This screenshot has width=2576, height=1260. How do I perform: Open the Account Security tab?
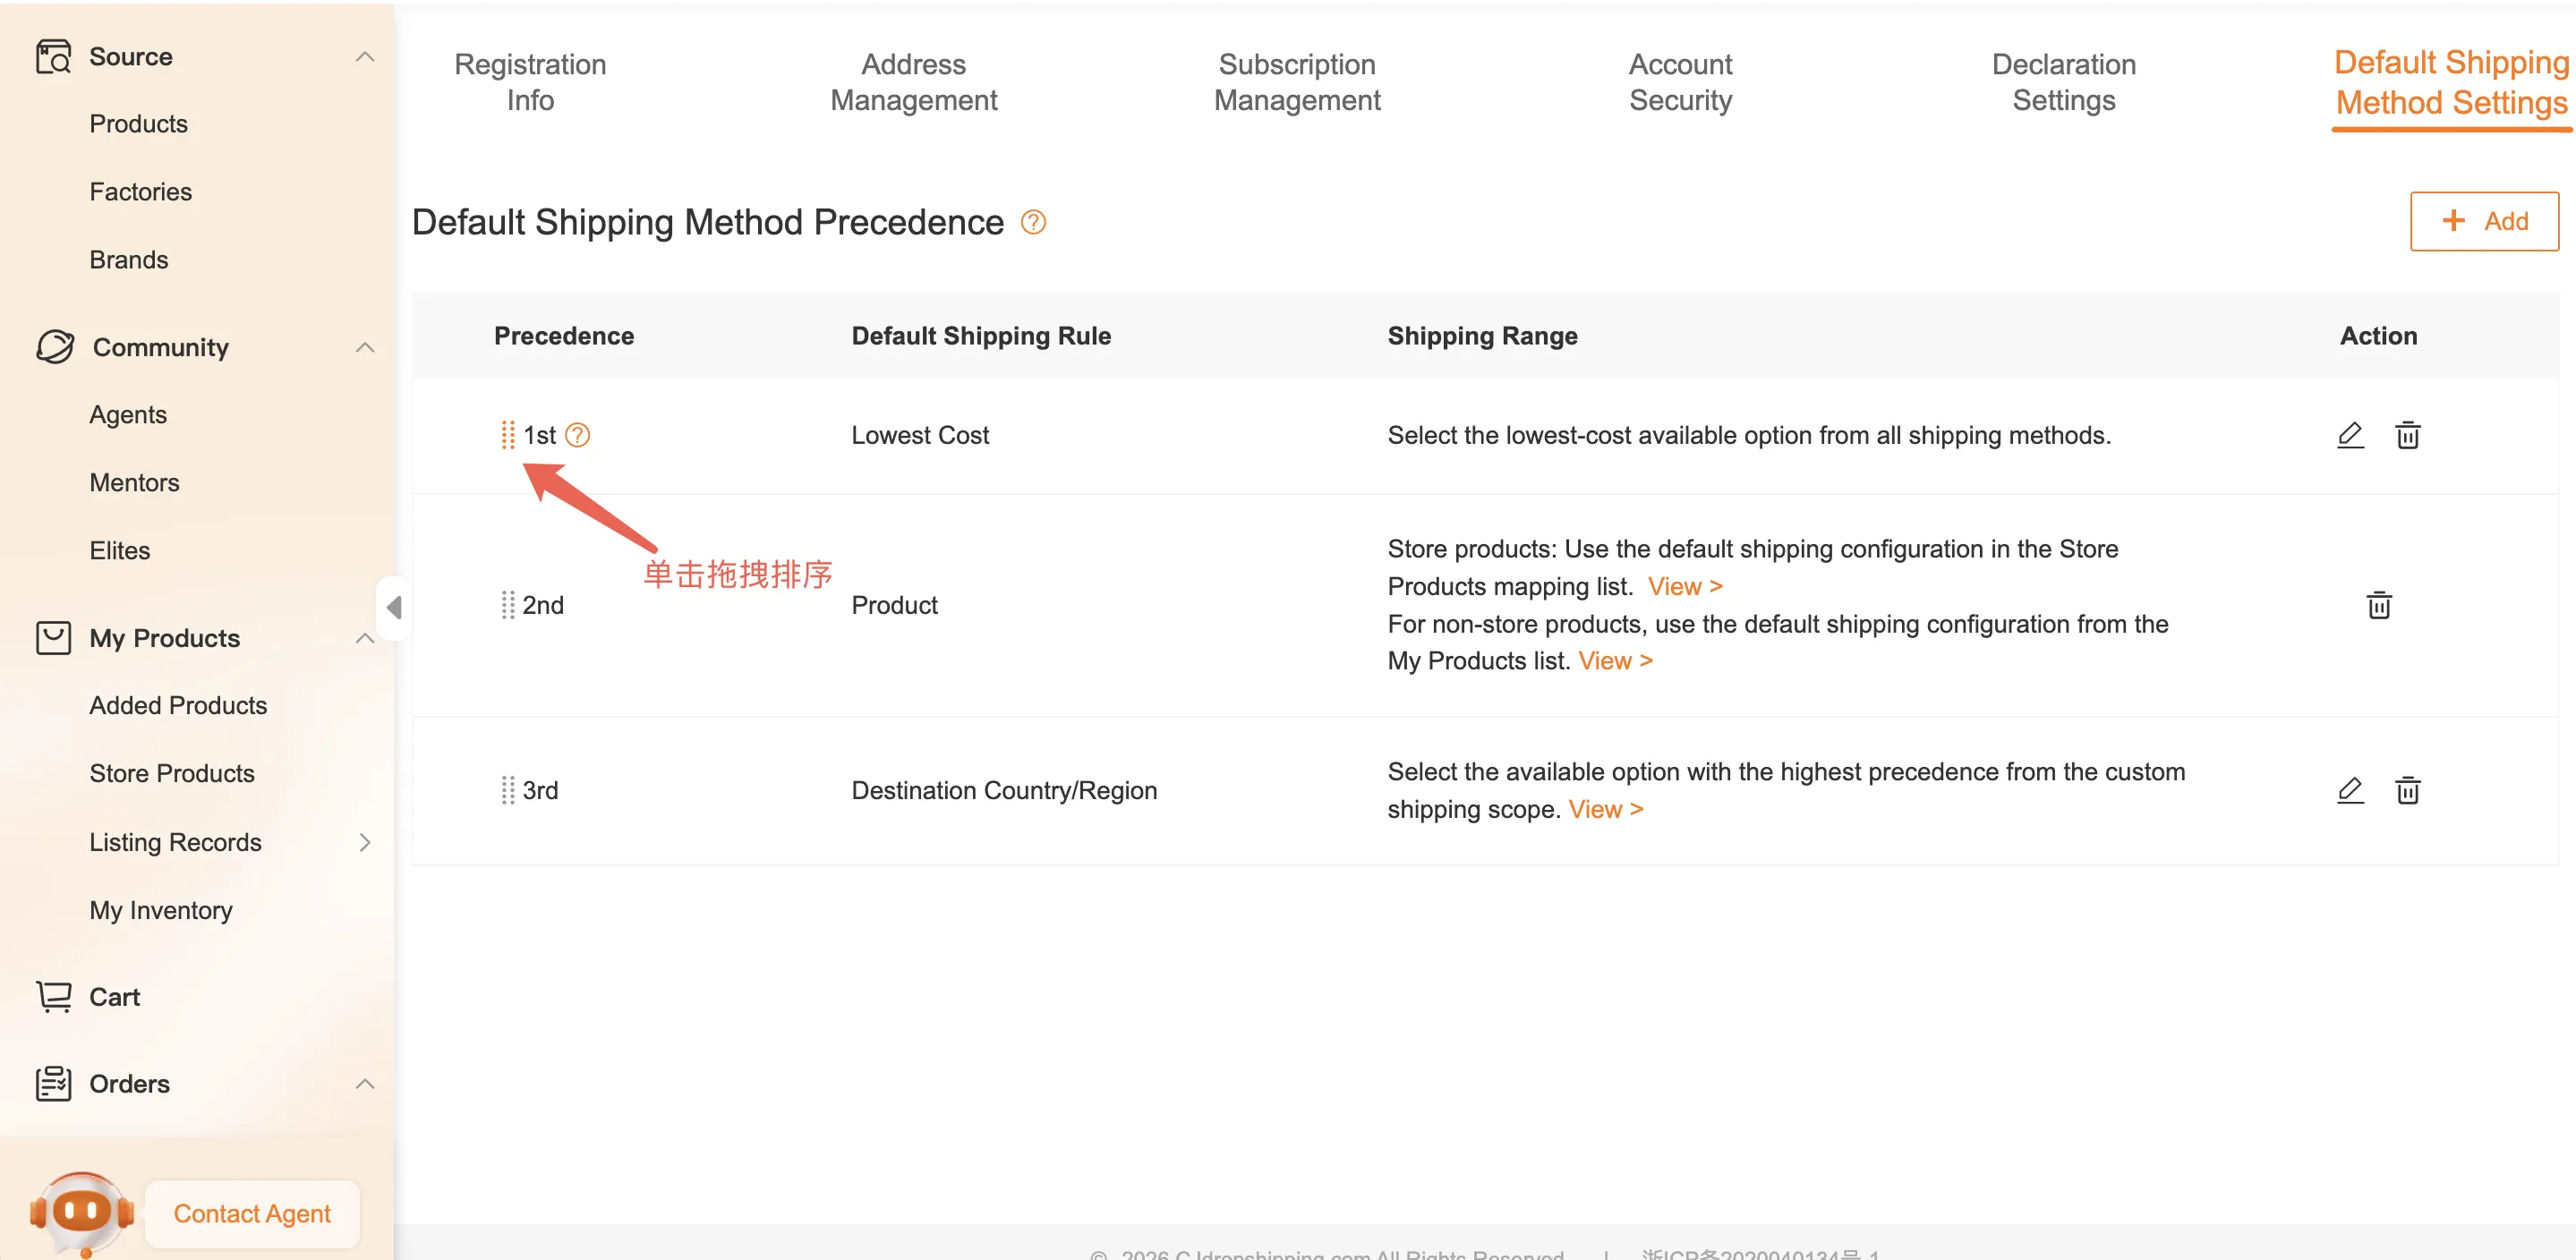1679,82
